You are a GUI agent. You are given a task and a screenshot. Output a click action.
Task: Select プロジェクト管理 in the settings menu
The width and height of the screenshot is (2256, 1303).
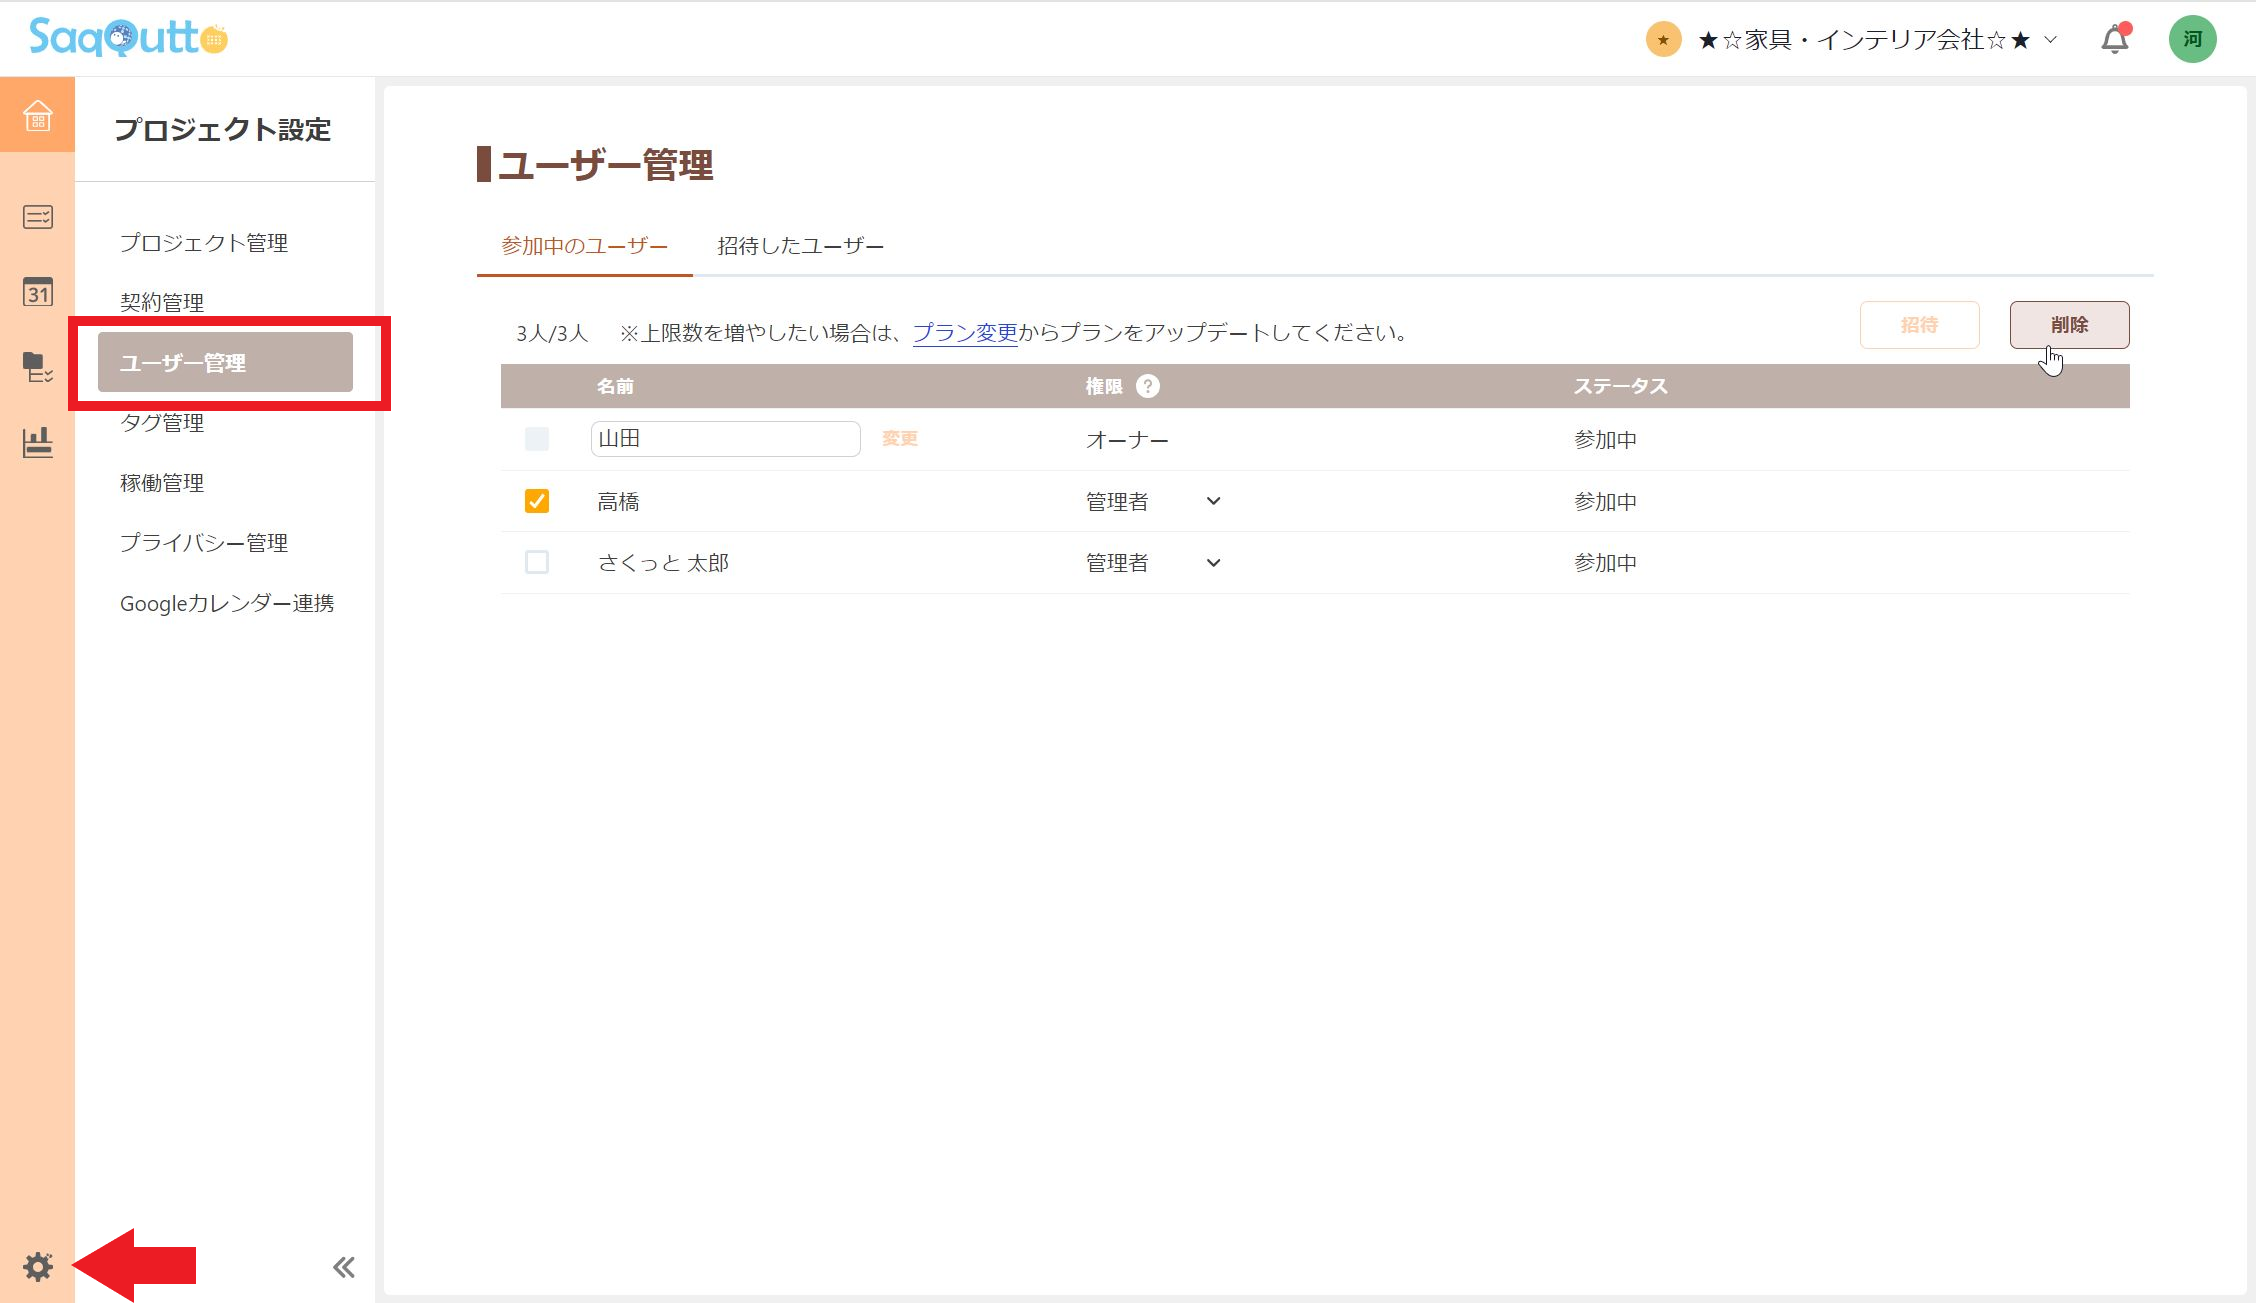[205, 242]
